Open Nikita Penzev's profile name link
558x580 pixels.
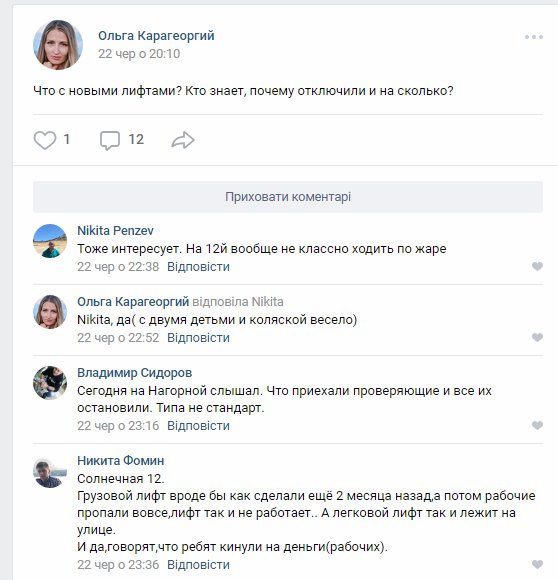click(115, 231)
